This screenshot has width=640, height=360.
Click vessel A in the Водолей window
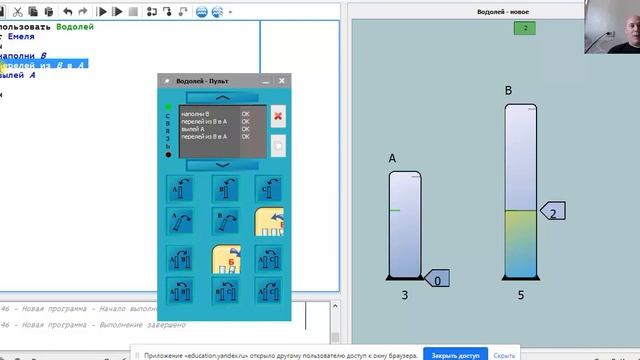405,225
